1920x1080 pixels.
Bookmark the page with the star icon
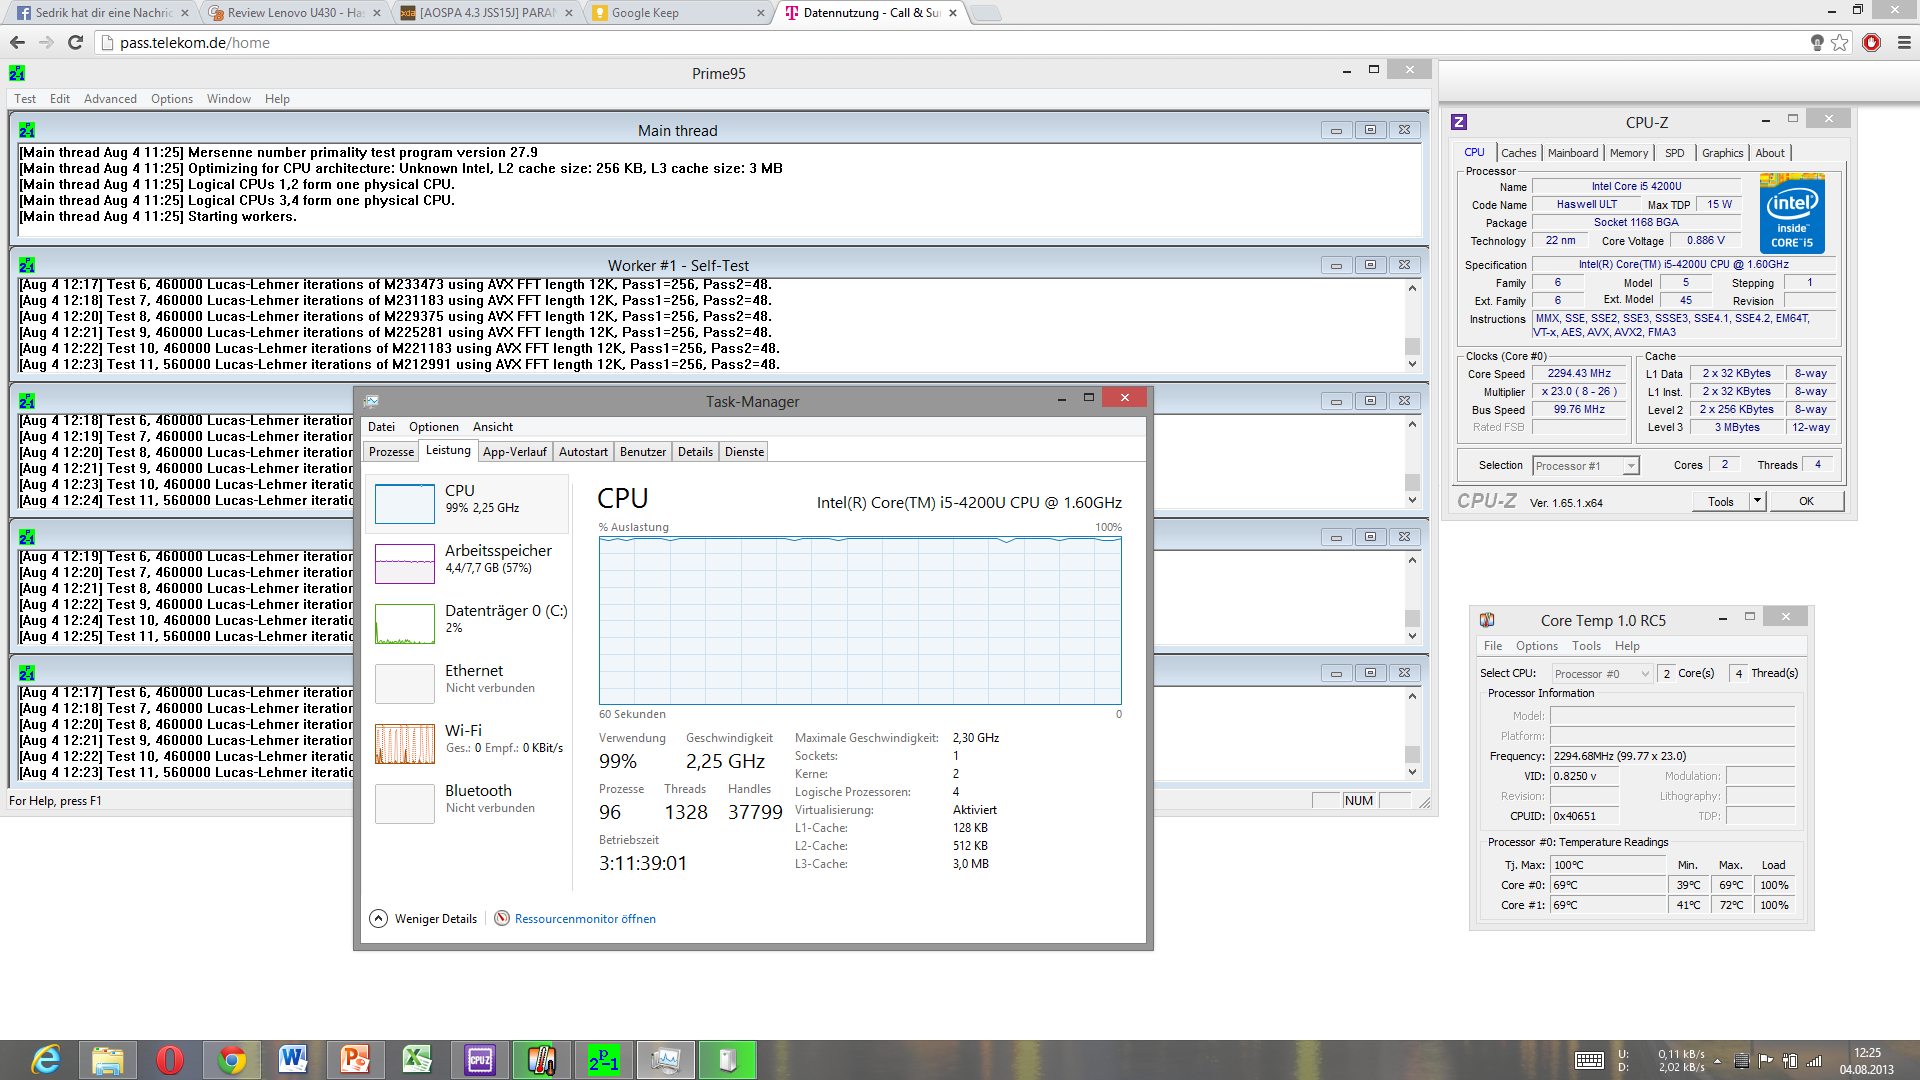1840,42
